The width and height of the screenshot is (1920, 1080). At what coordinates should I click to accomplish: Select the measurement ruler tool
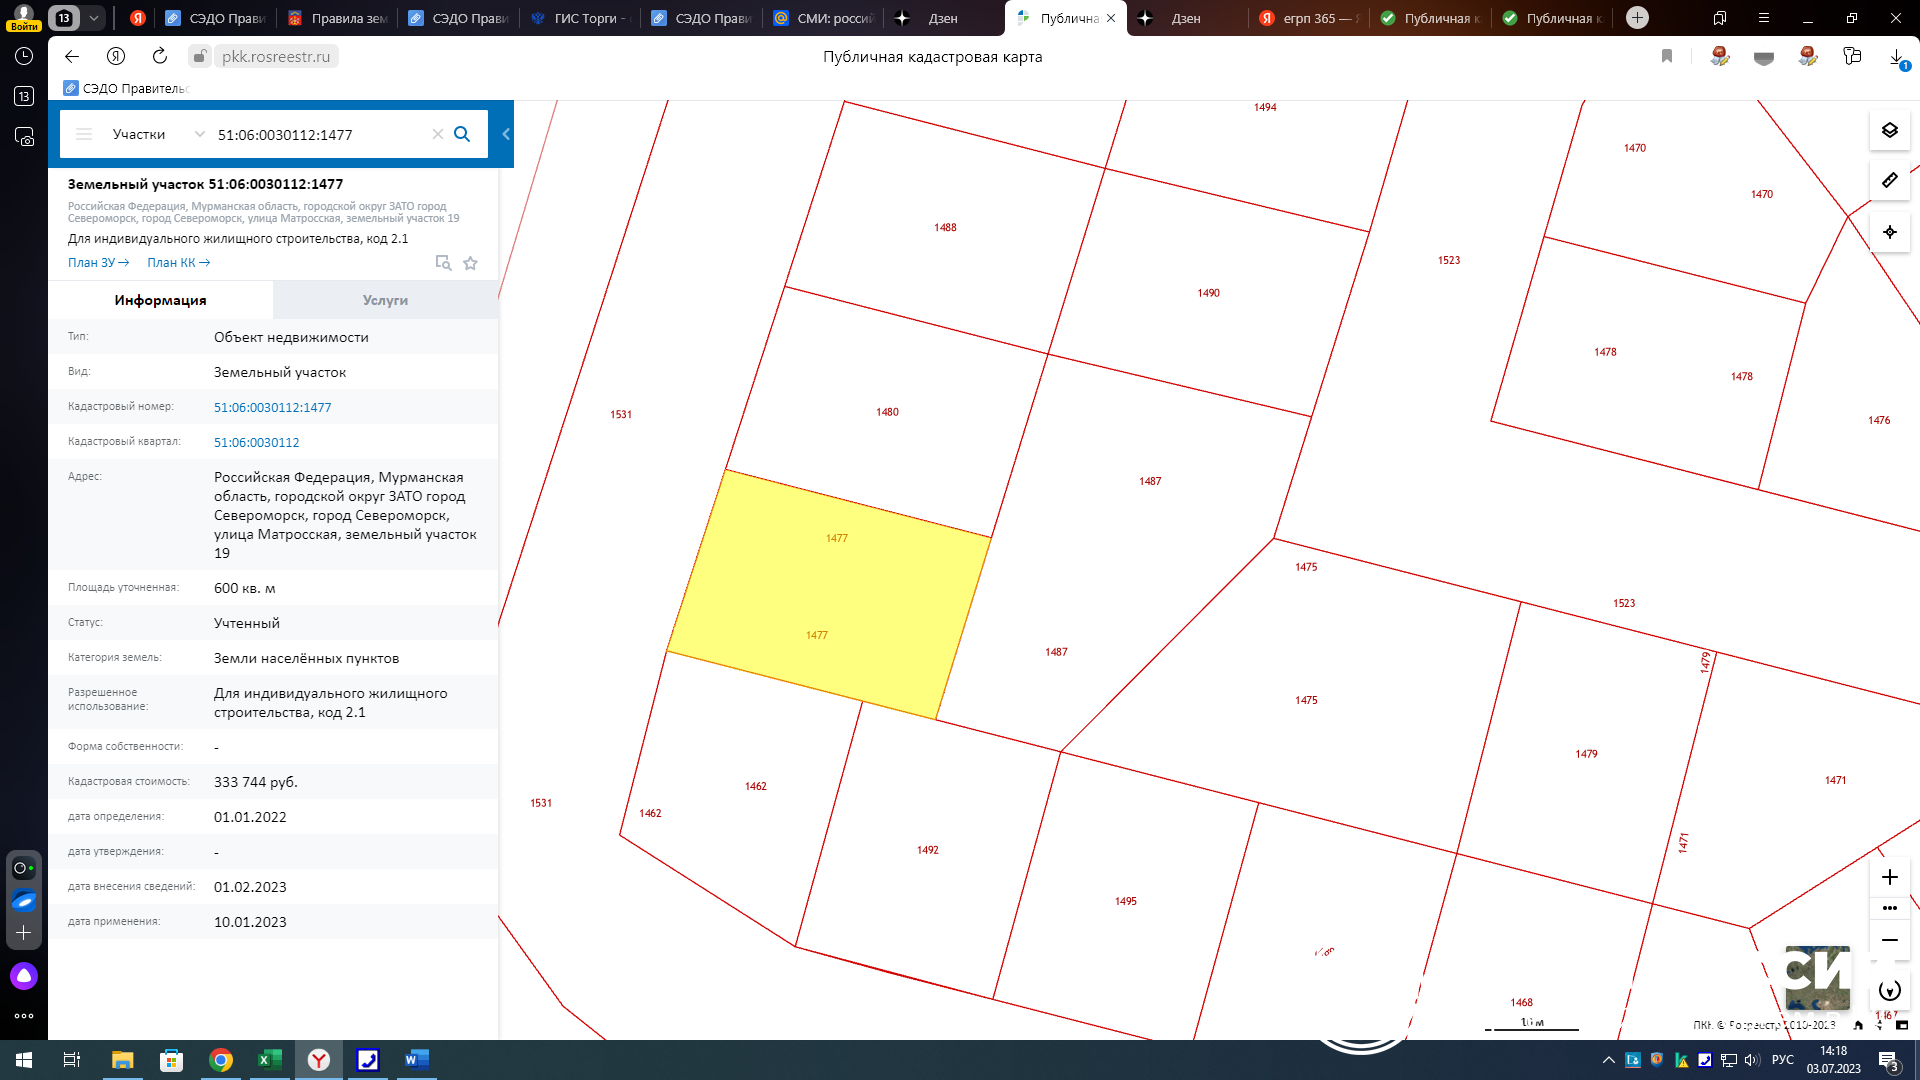(1889, 181)
